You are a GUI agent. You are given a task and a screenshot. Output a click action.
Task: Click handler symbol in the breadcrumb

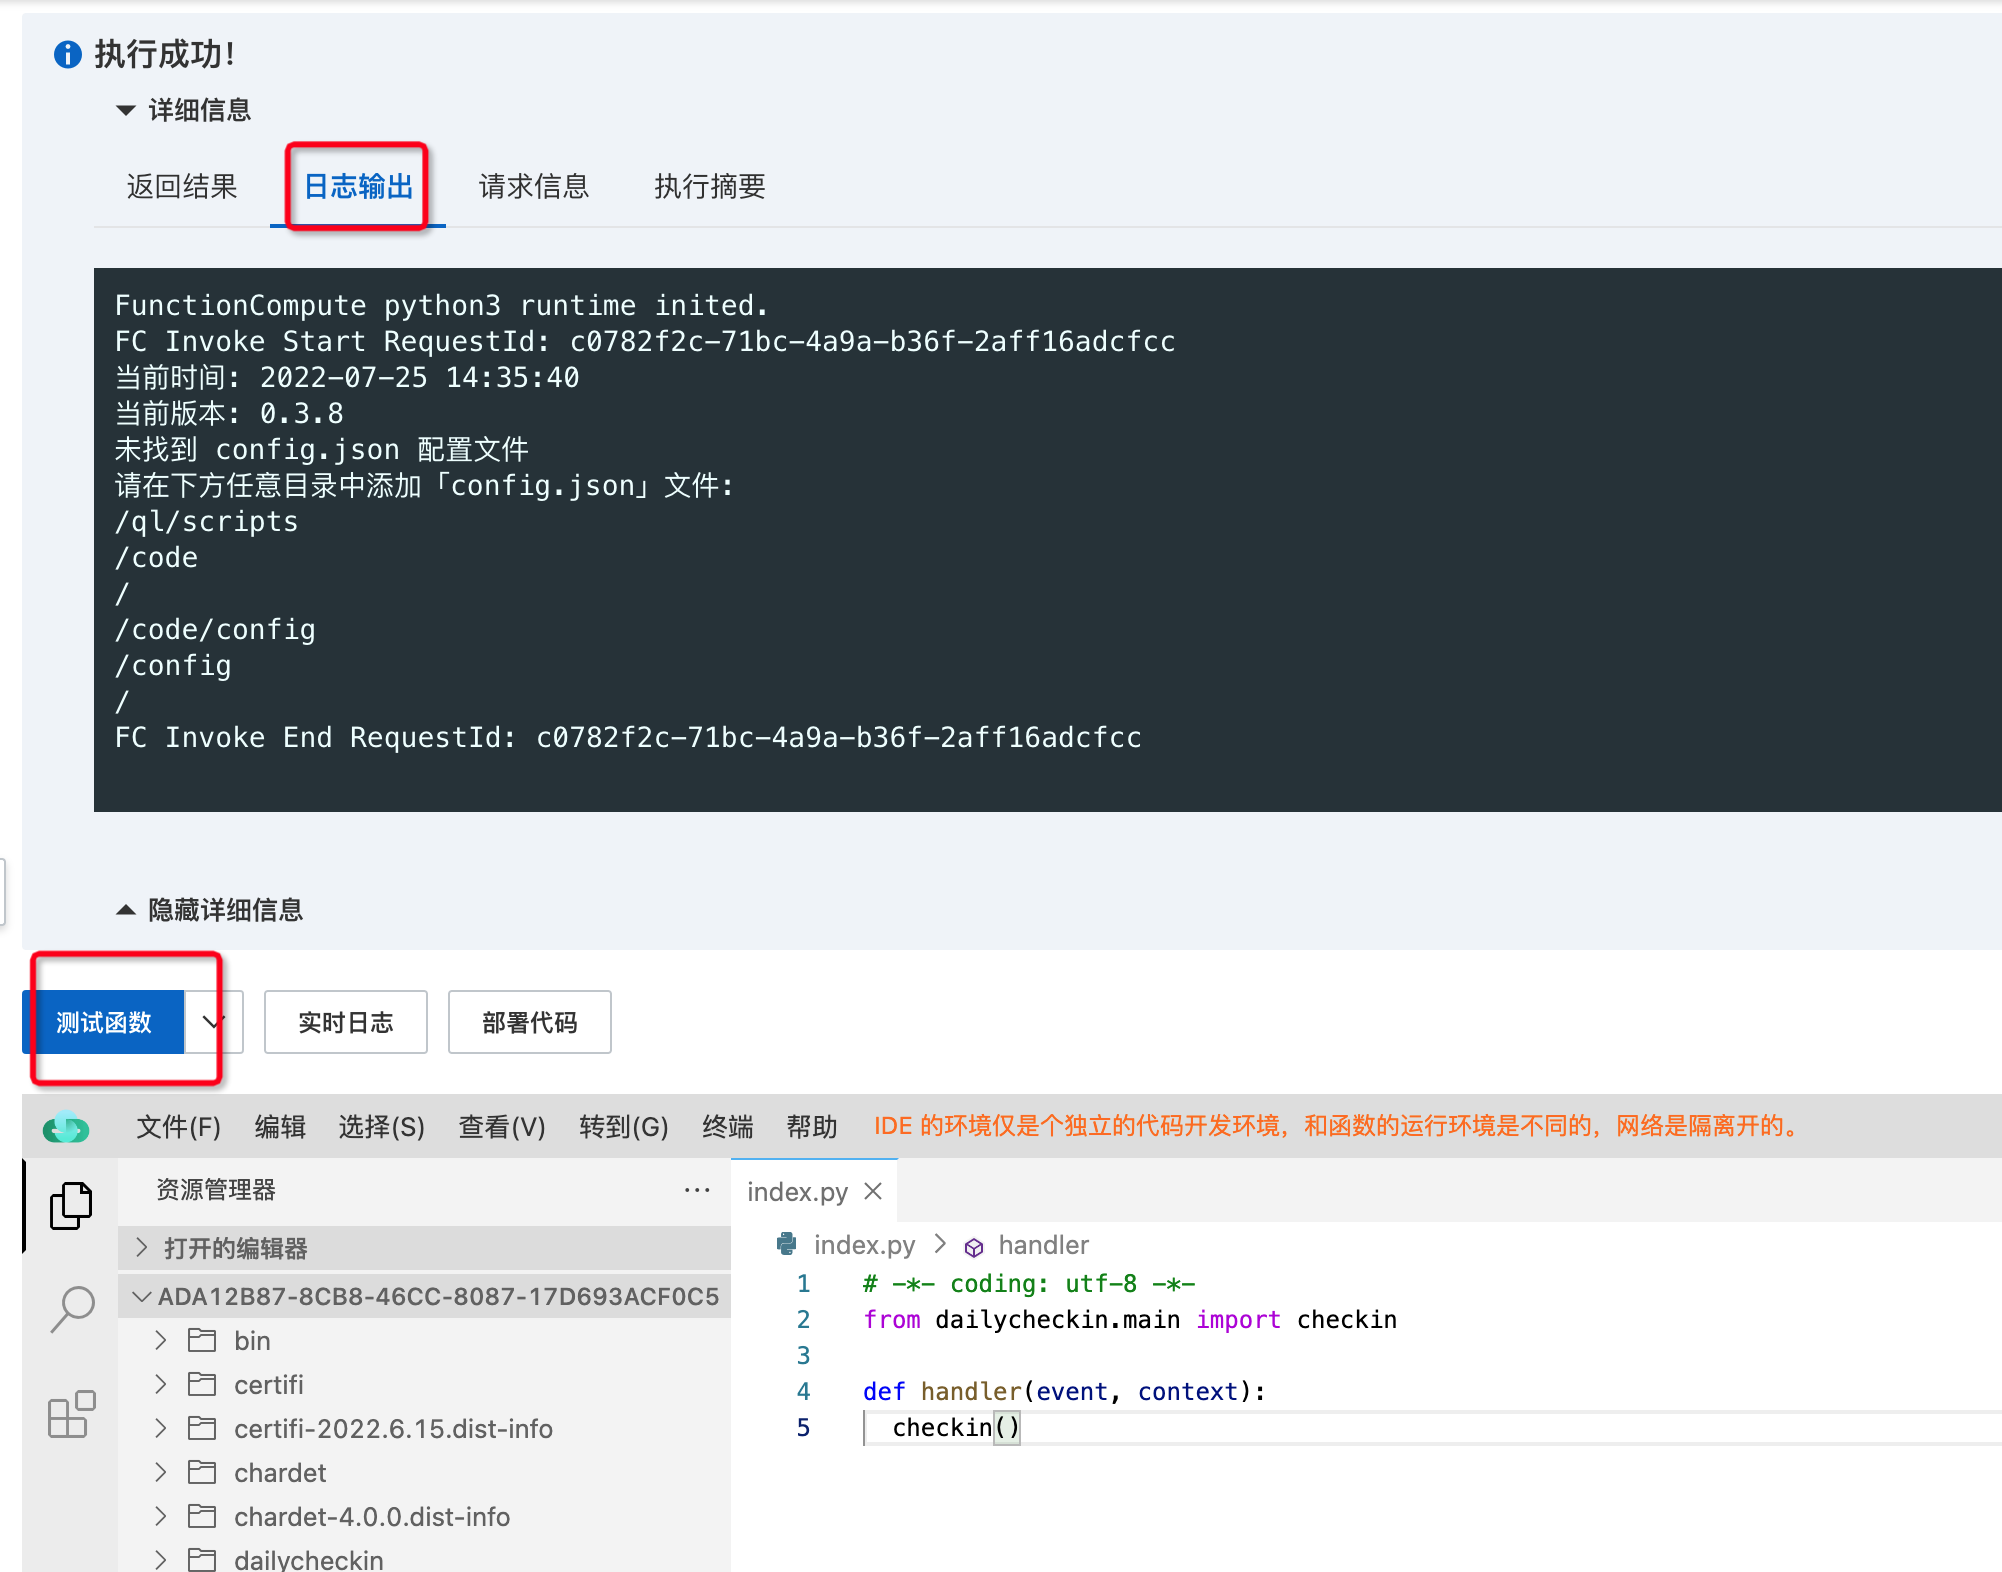pyautogui.click(x=1043, y=1245)
